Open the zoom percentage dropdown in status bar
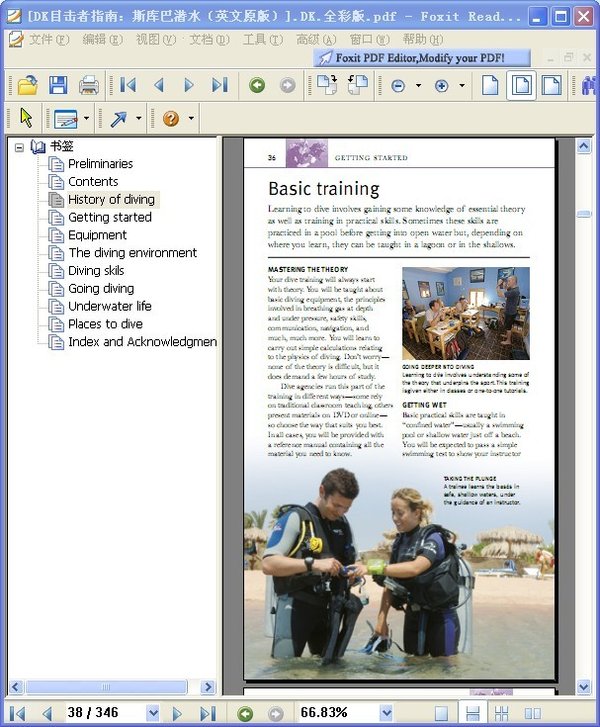Image resolution: width=600 pixels, height=727 pixels. (x=386, y=713)
